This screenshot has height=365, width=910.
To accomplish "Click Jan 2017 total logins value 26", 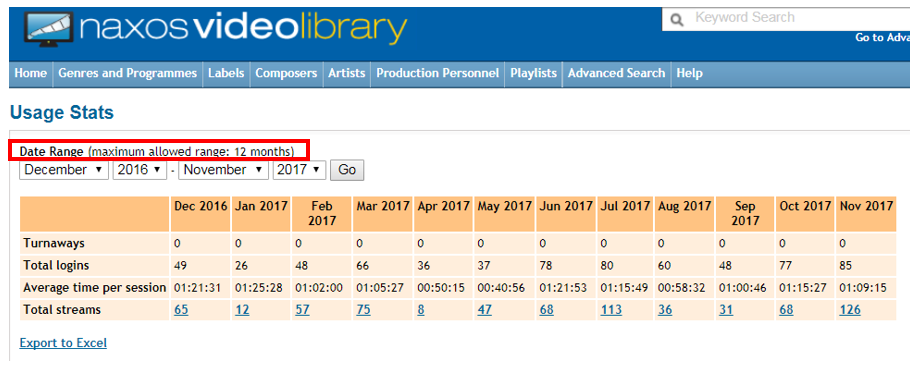I will pyautogui.click(x=240, y=266).
